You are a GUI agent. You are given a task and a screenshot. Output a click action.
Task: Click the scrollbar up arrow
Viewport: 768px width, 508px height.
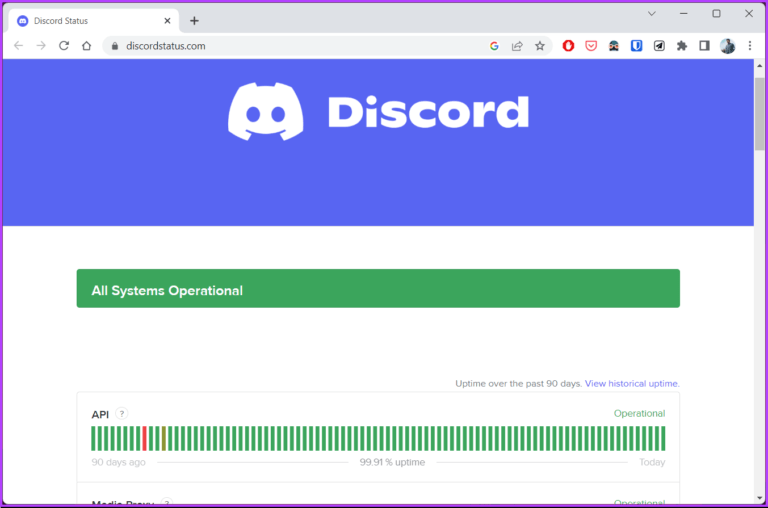point(759,65)
